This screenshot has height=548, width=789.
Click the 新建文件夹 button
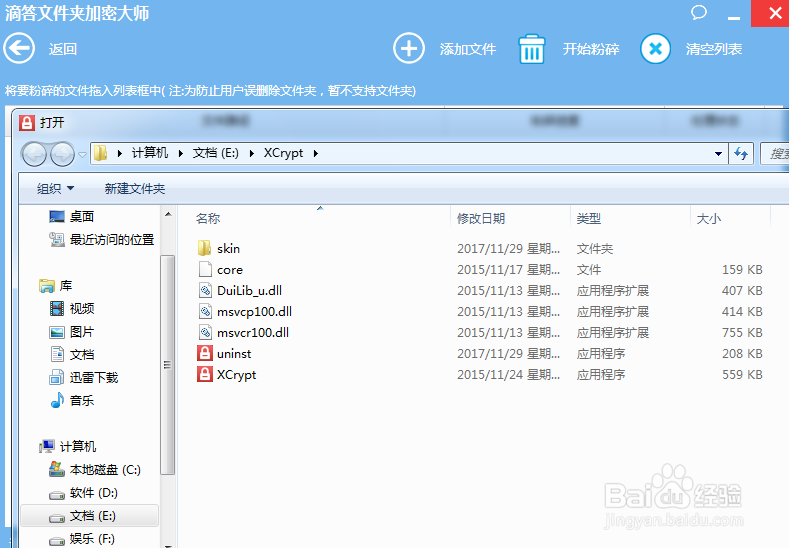click(135, 189)
